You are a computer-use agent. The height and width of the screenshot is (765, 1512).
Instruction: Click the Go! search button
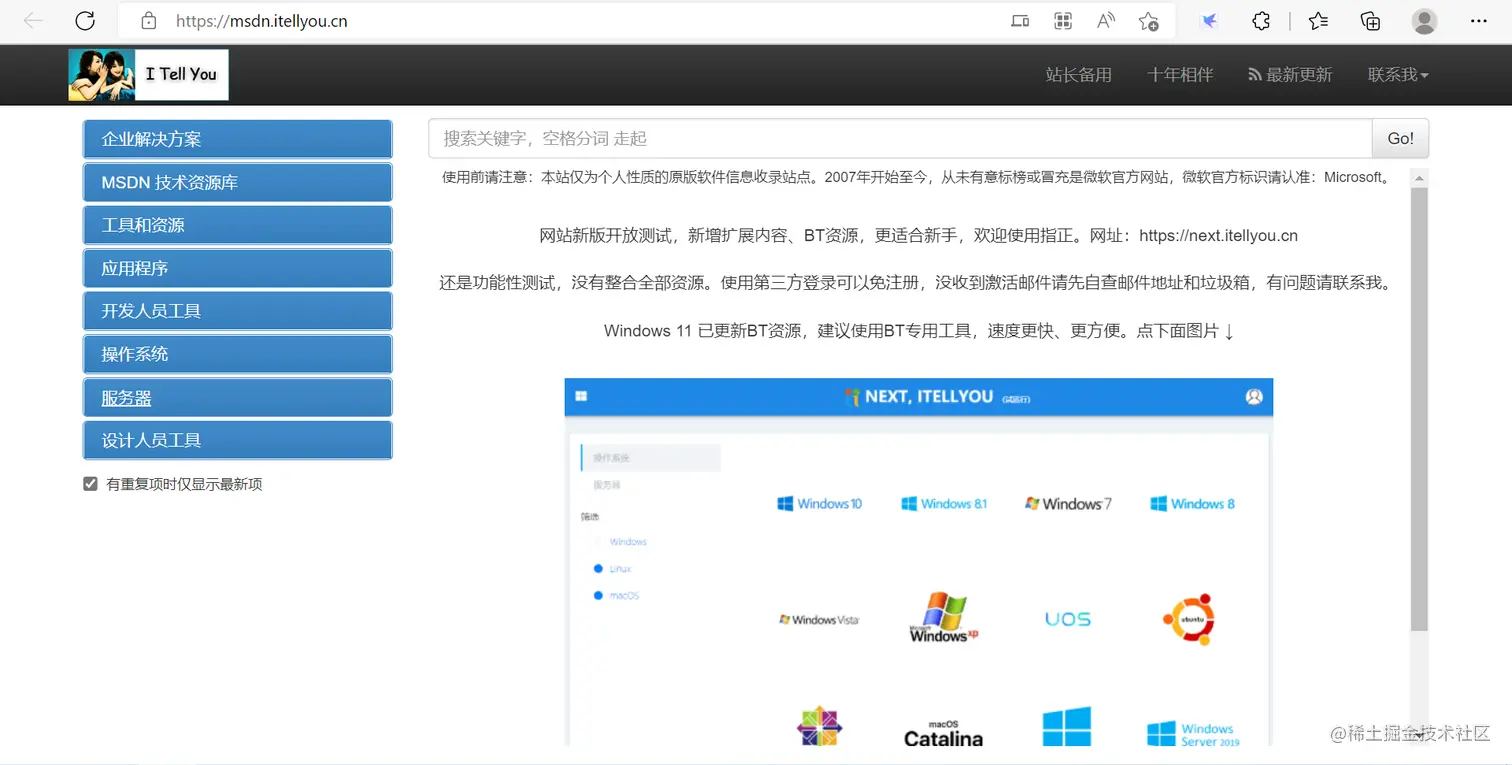(1400, 139)
